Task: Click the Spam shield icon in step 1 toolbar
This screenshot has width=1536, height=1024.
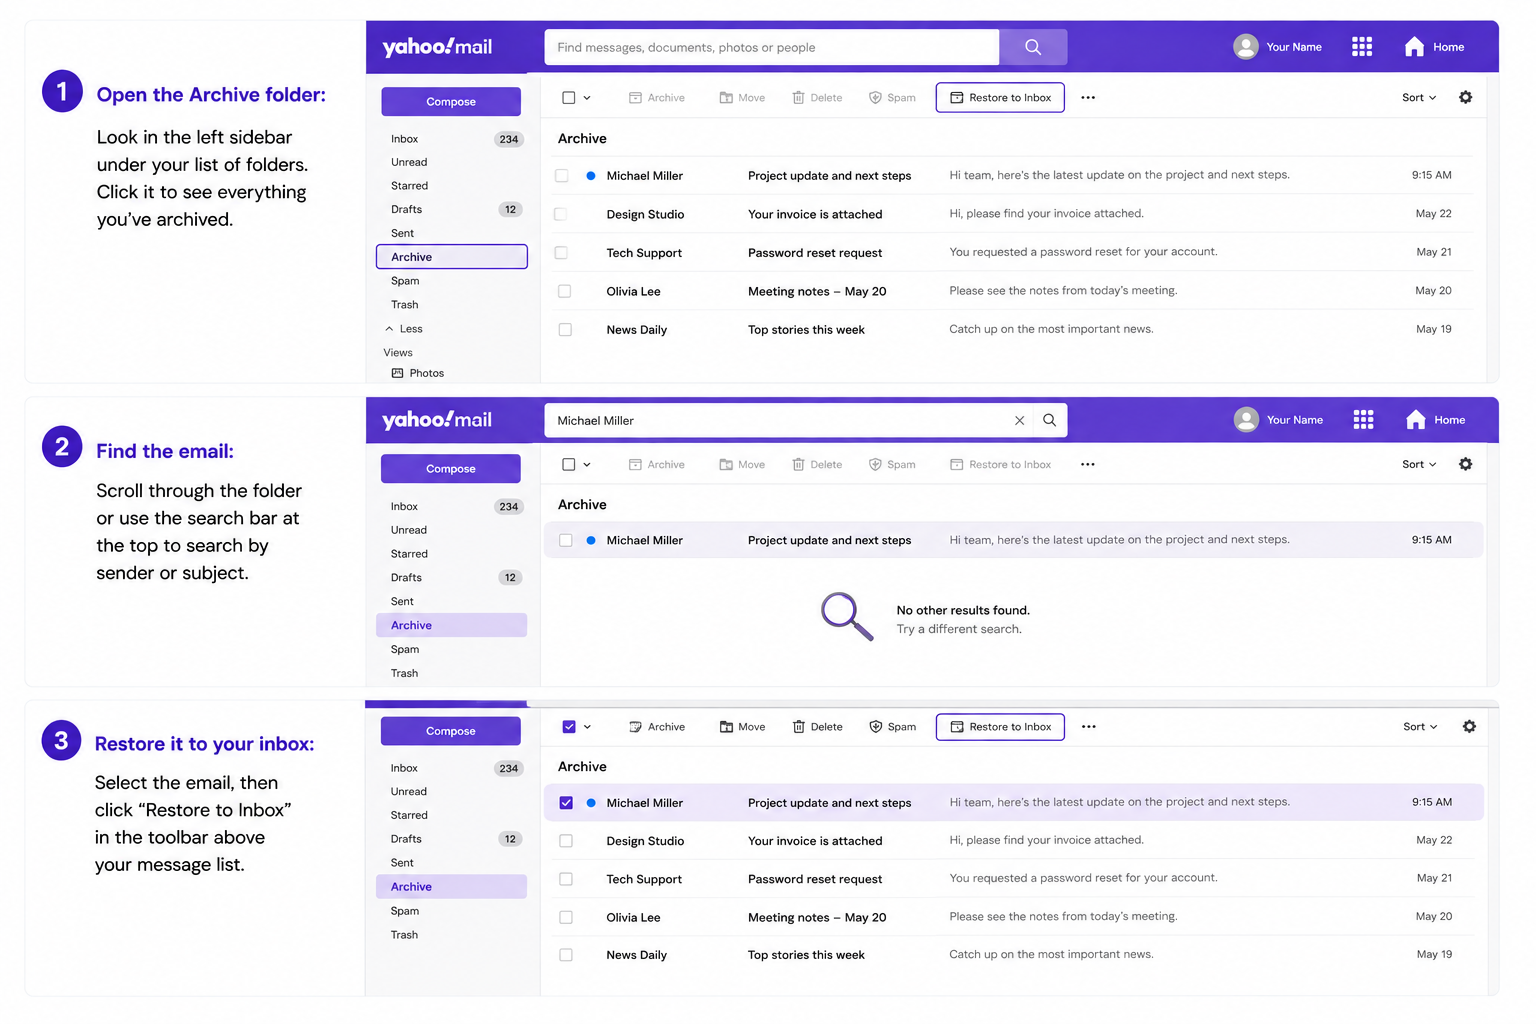Action: [x=875, y=98]
